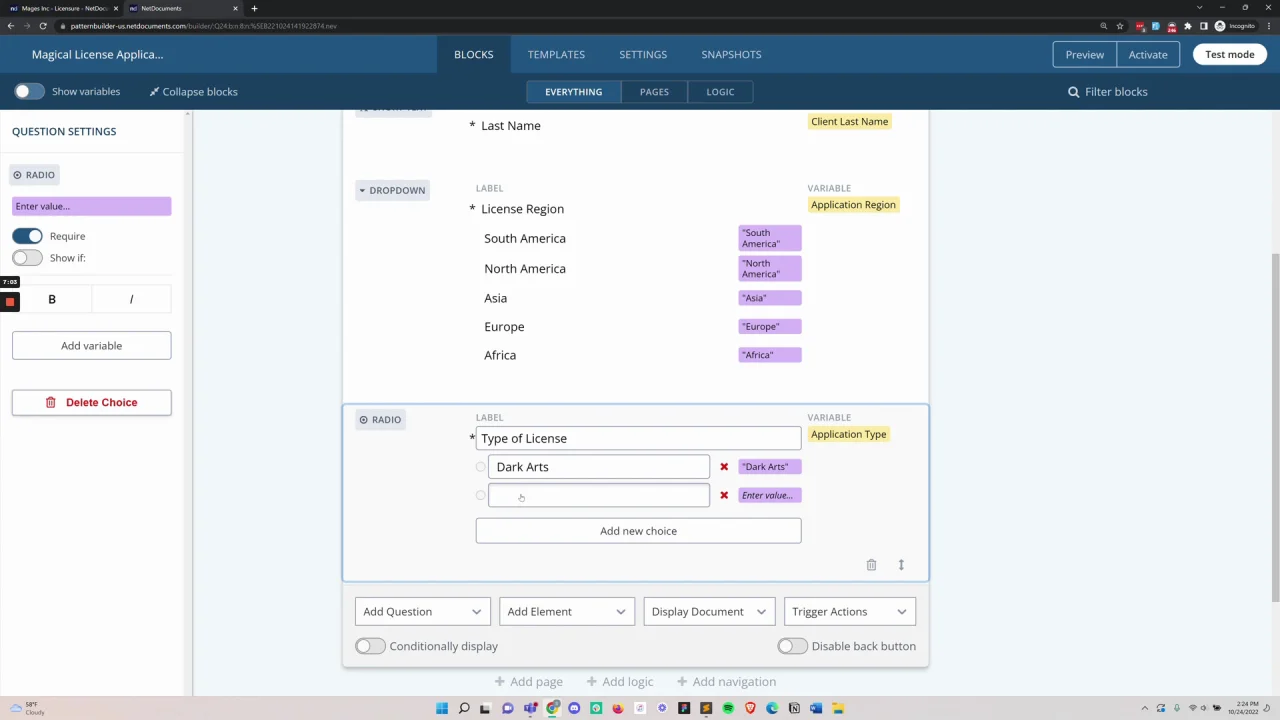Apply italic formatting with I button

pos(131,299)
